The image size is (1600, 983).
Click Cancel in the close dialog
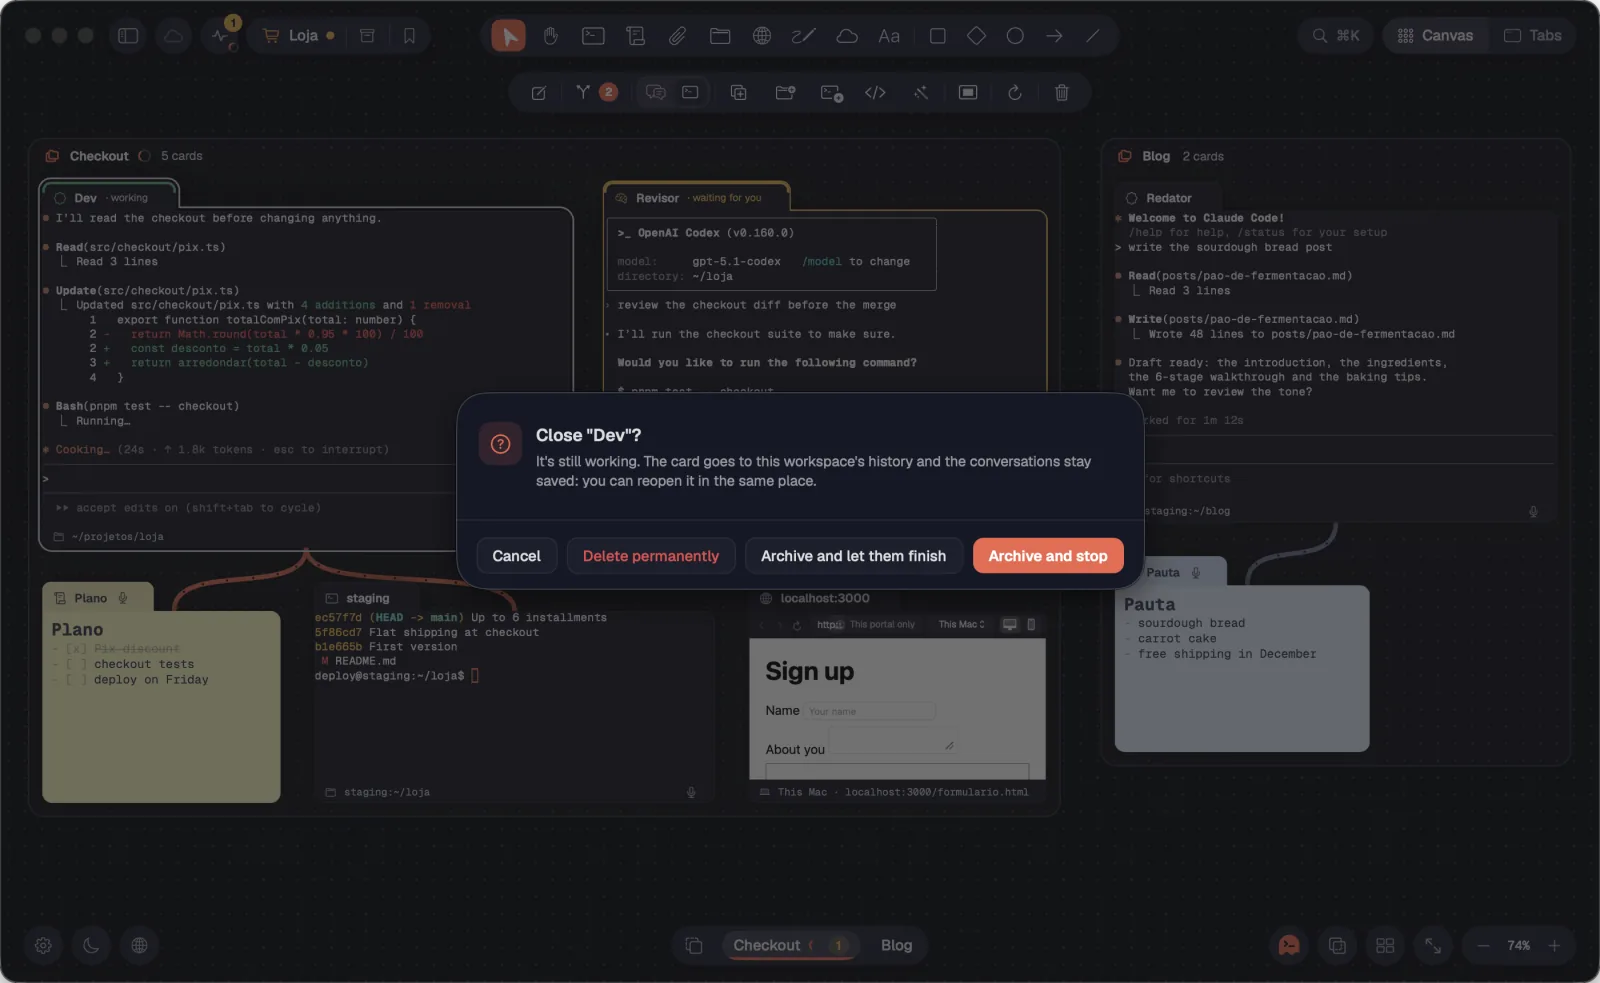[516, 556]
